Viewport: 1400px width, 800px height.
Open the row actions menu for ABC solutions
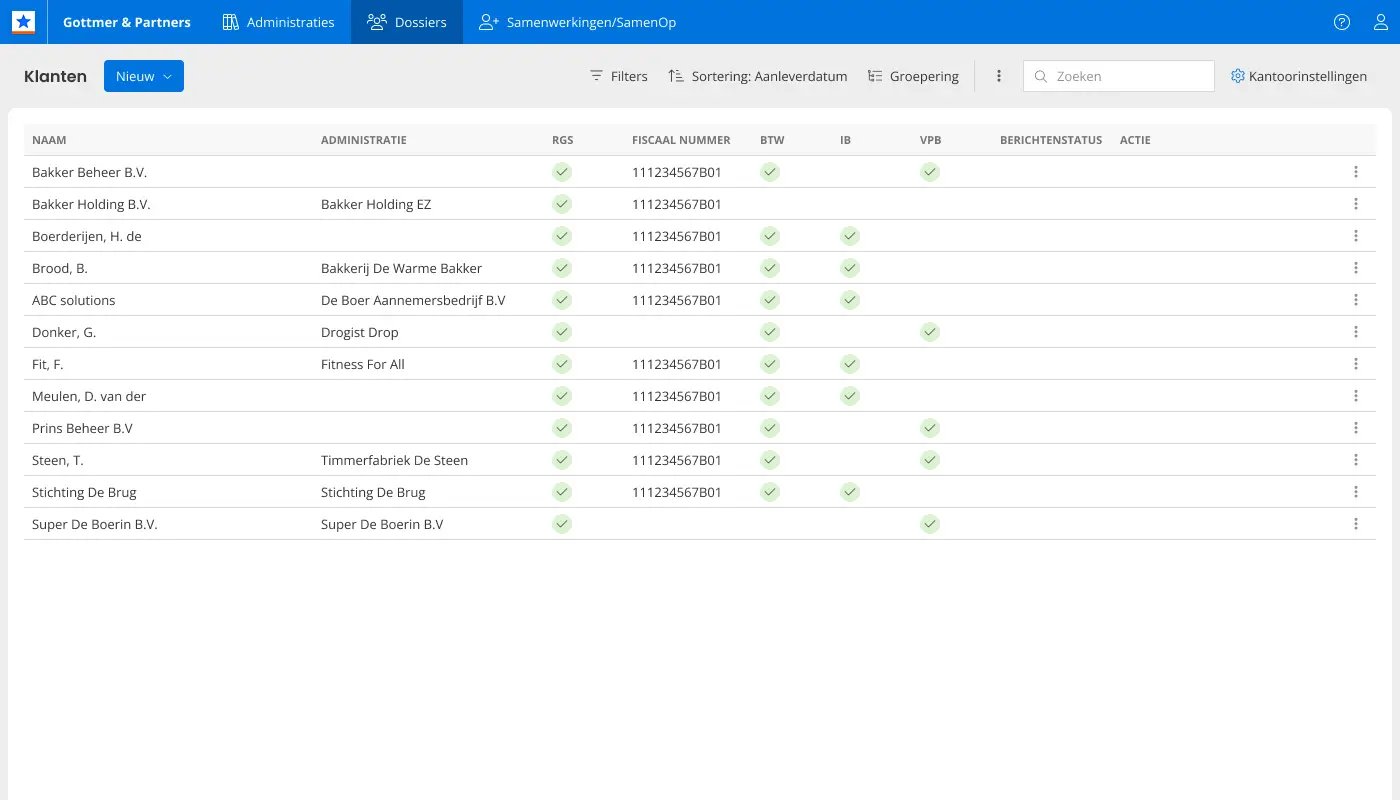click(1356, 299)
